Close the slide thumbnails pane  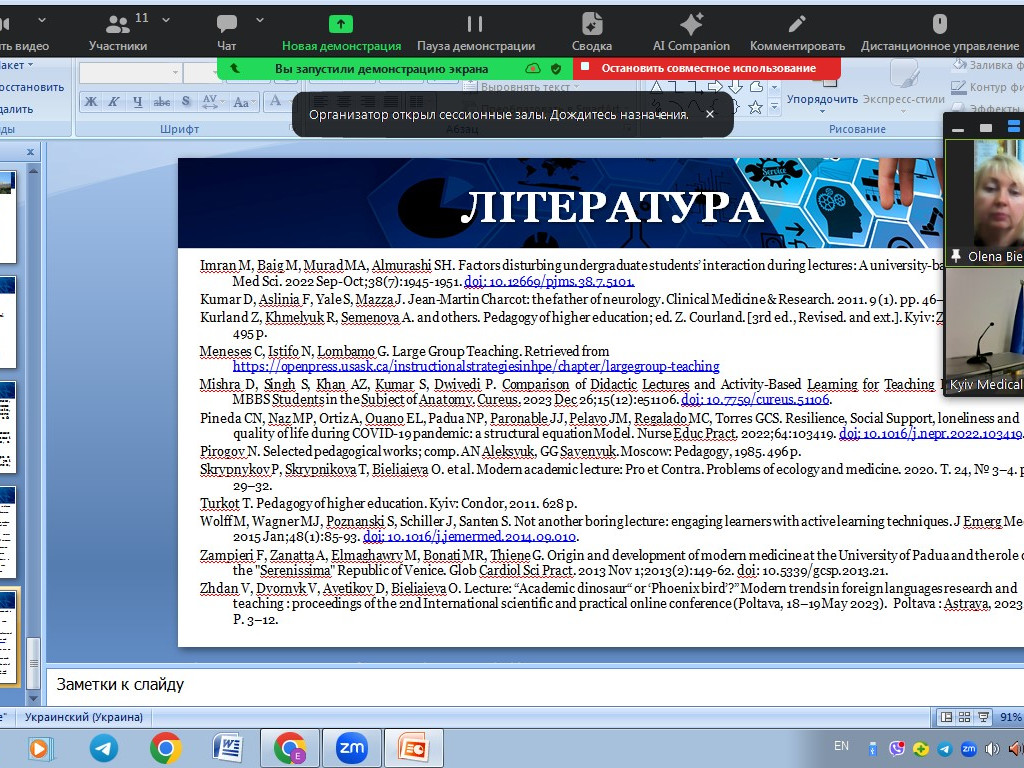[30, 152]
